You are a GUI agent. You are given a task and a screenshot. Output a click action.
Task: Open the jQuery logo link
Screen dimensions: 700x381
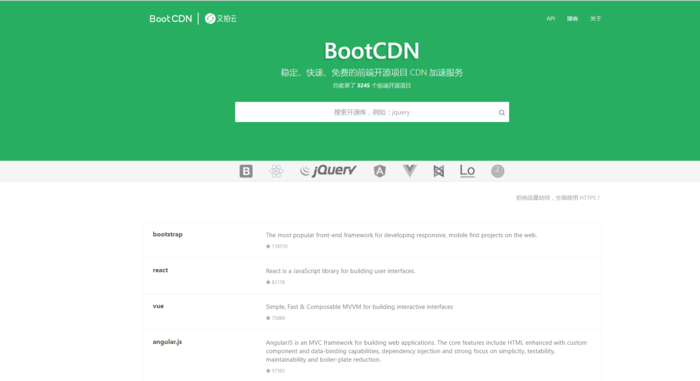tap(328, 171)
